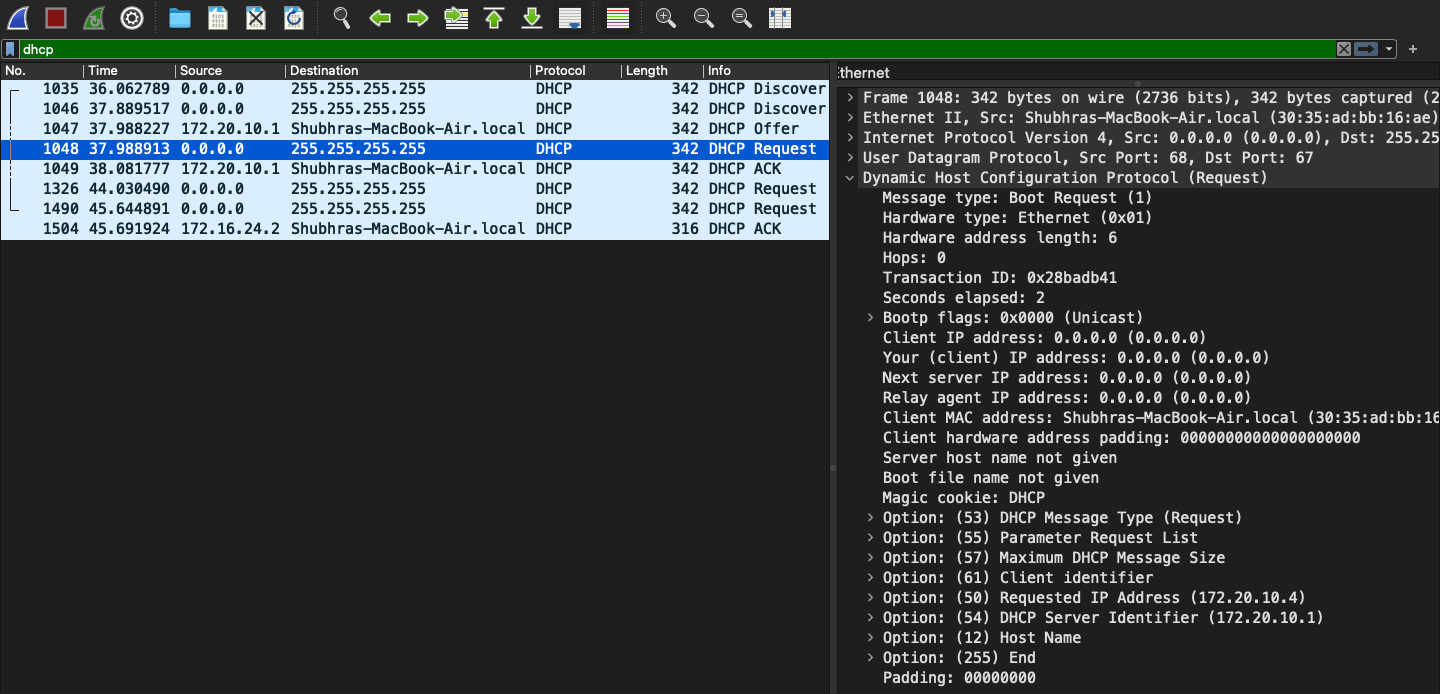Image resolution: width=1440 pixels, height=694 pixels.
Task: Expand the Bootp flags field
Action: (x=869, y=317)
